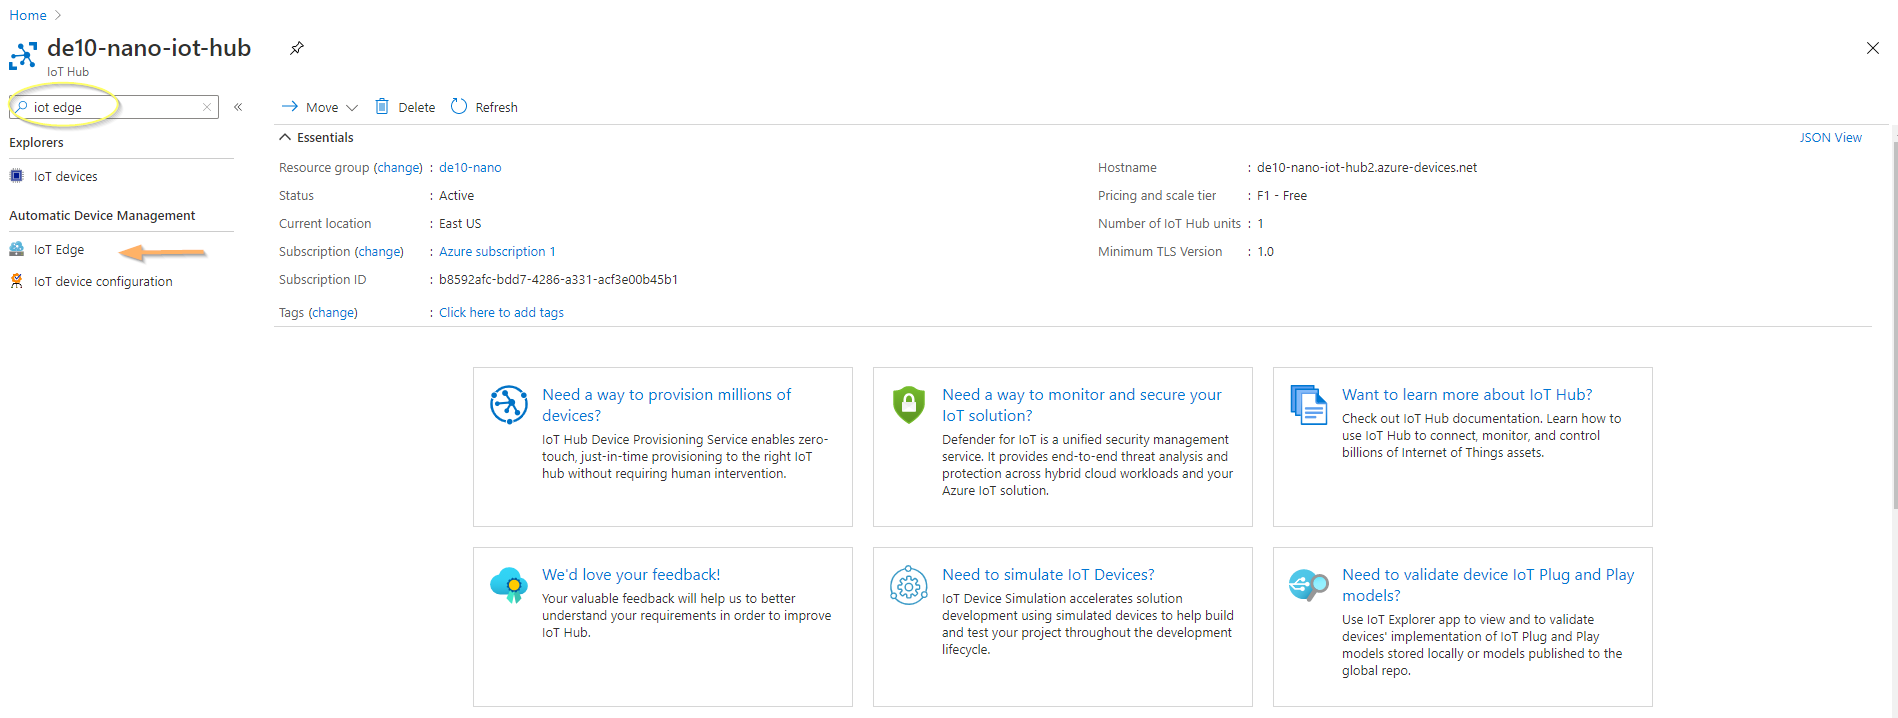This screenshot has width=1898, height=718.
Task: Collapse the sidebar with double chevron
Action: [238, 107]
